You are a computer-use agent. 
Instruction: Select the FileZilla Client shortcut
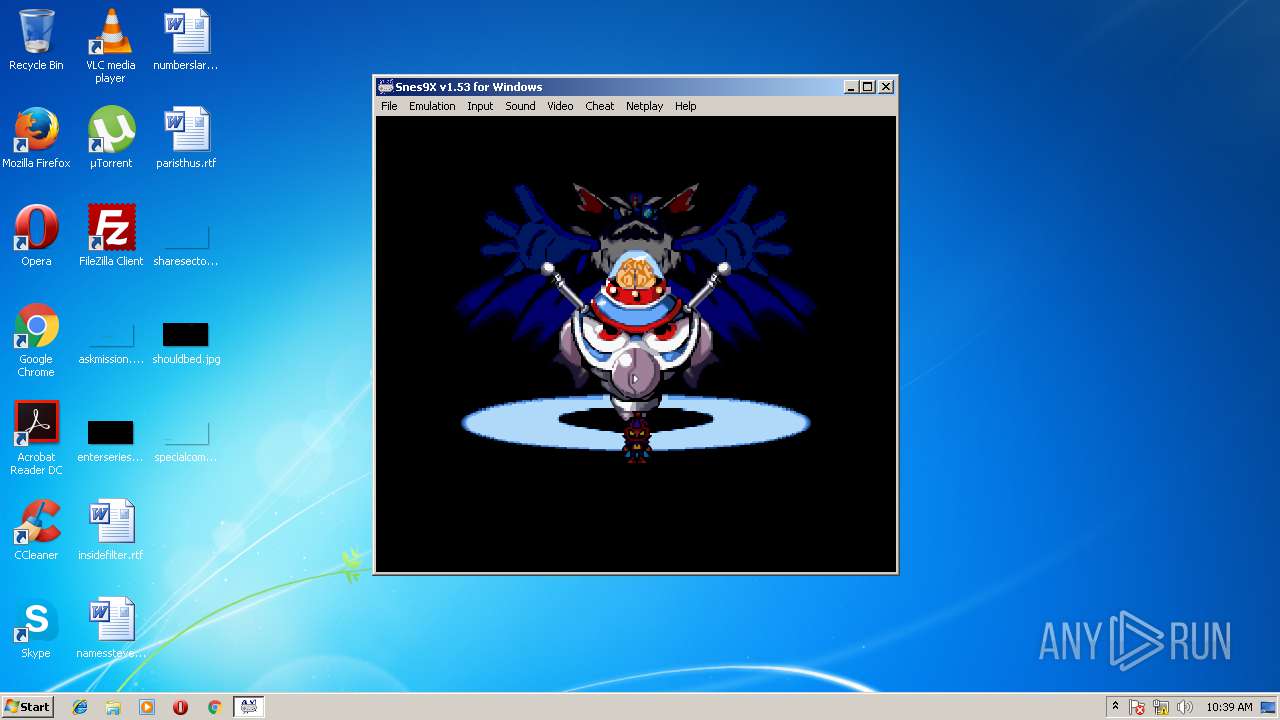pos(110,236)
